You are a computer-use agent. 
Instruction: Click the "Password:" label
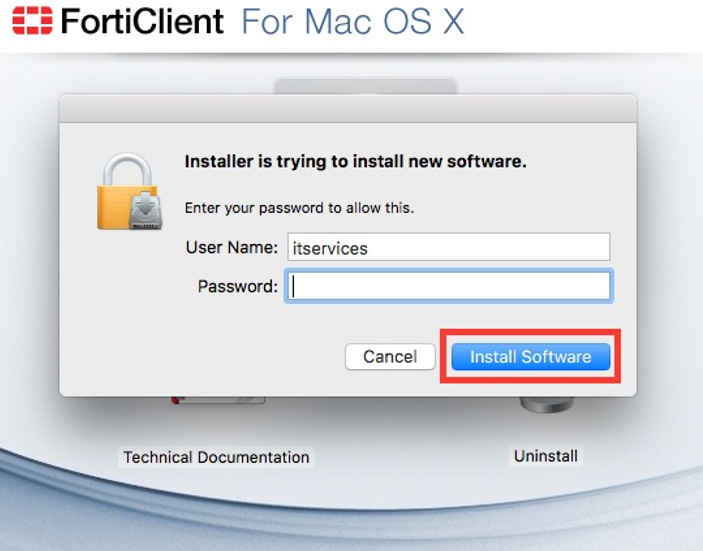pos(237,287)
